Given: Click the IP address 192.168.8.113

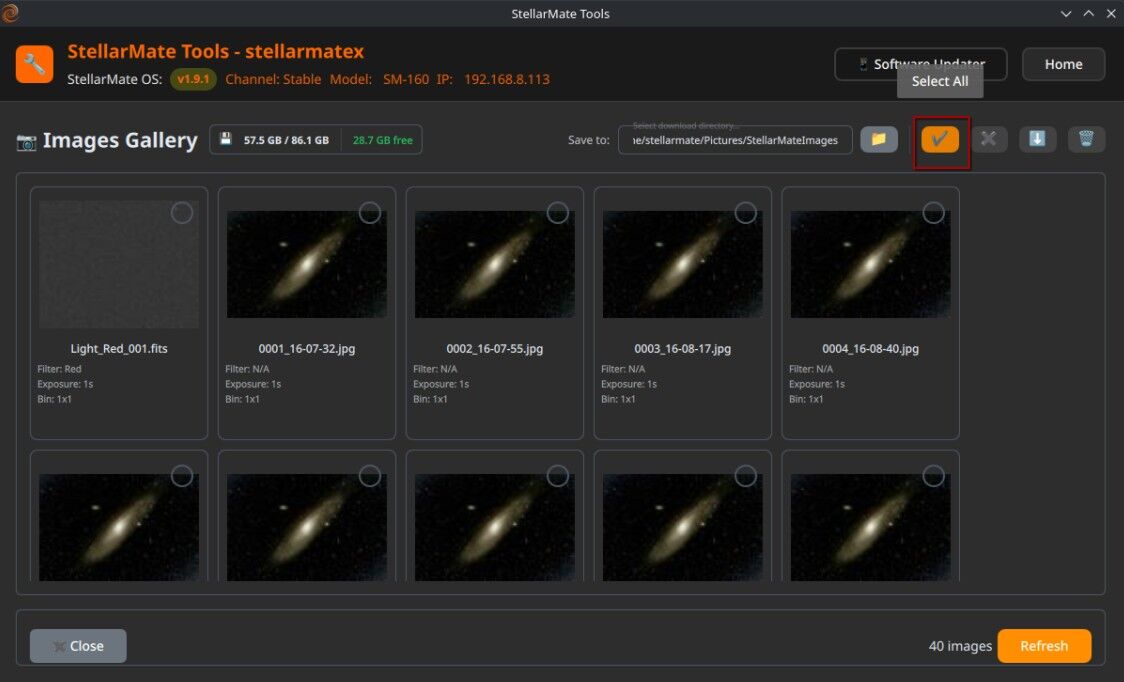Looking at the screenshot, I should (507, 79).
